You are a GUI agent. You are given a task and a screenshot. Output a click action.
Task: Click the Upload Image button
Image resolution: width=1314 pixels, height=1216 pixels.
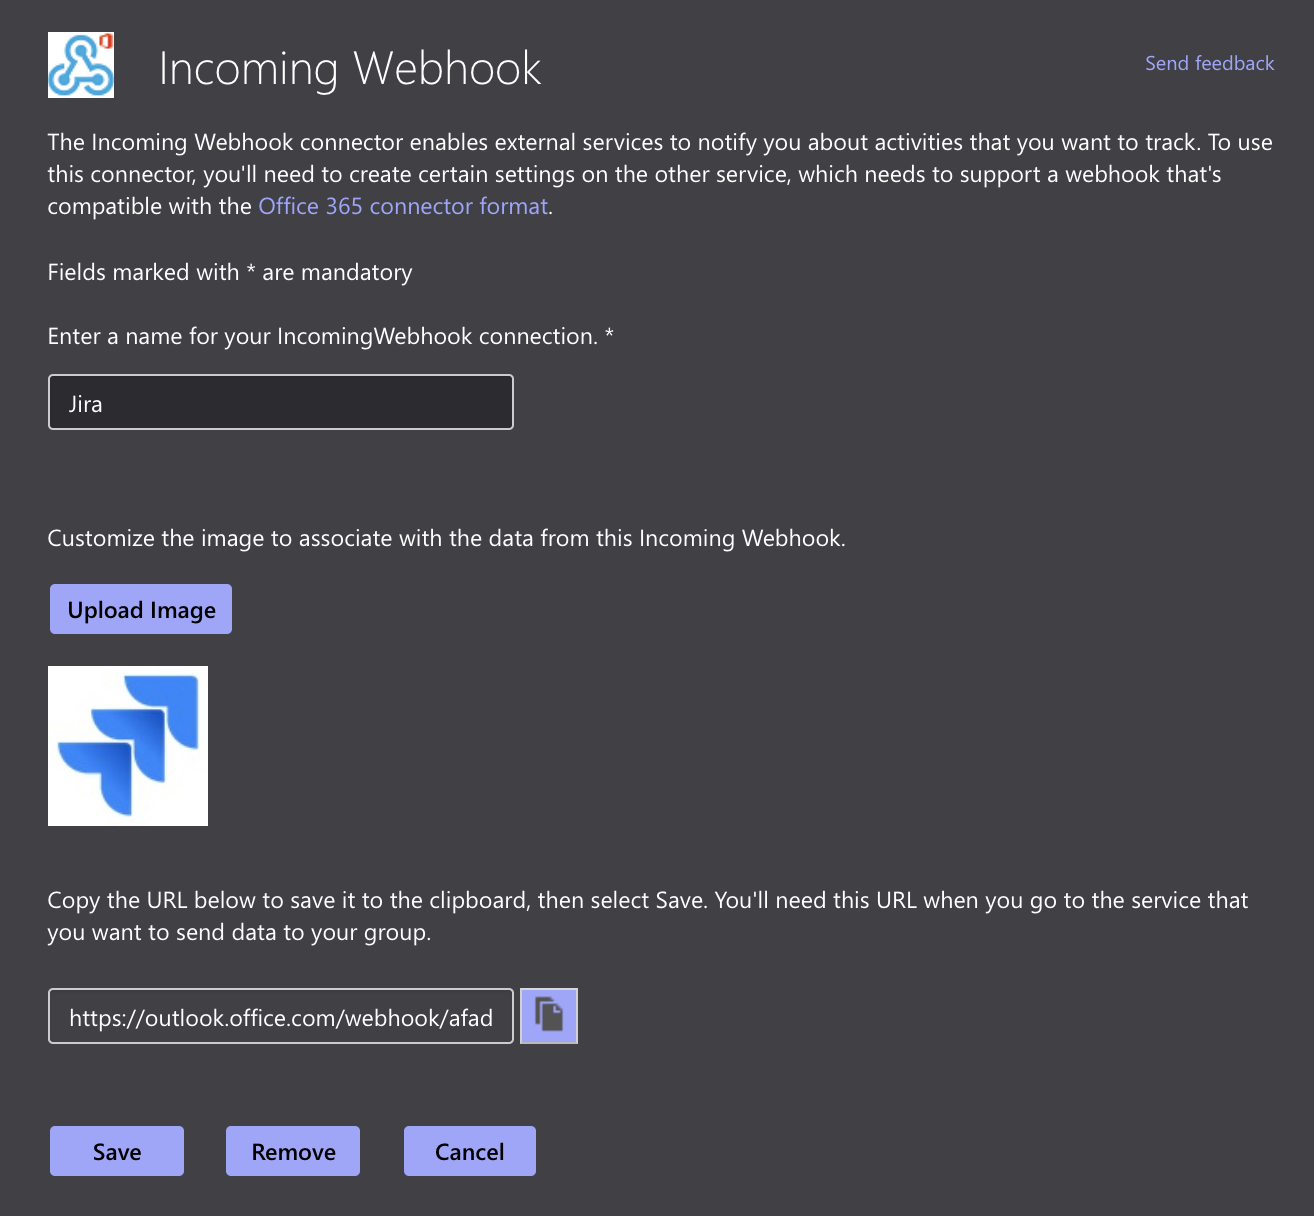[141, 609]
